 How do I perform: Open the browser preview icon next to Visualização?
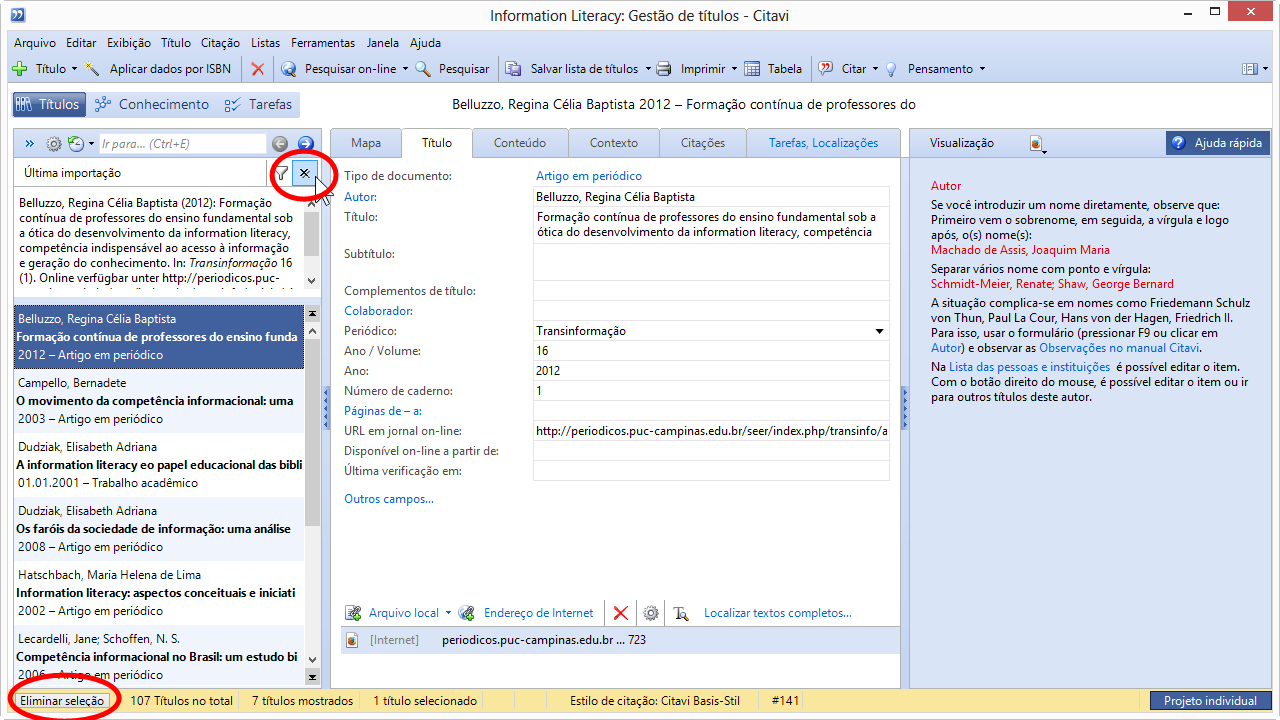tap(1037, 144)
